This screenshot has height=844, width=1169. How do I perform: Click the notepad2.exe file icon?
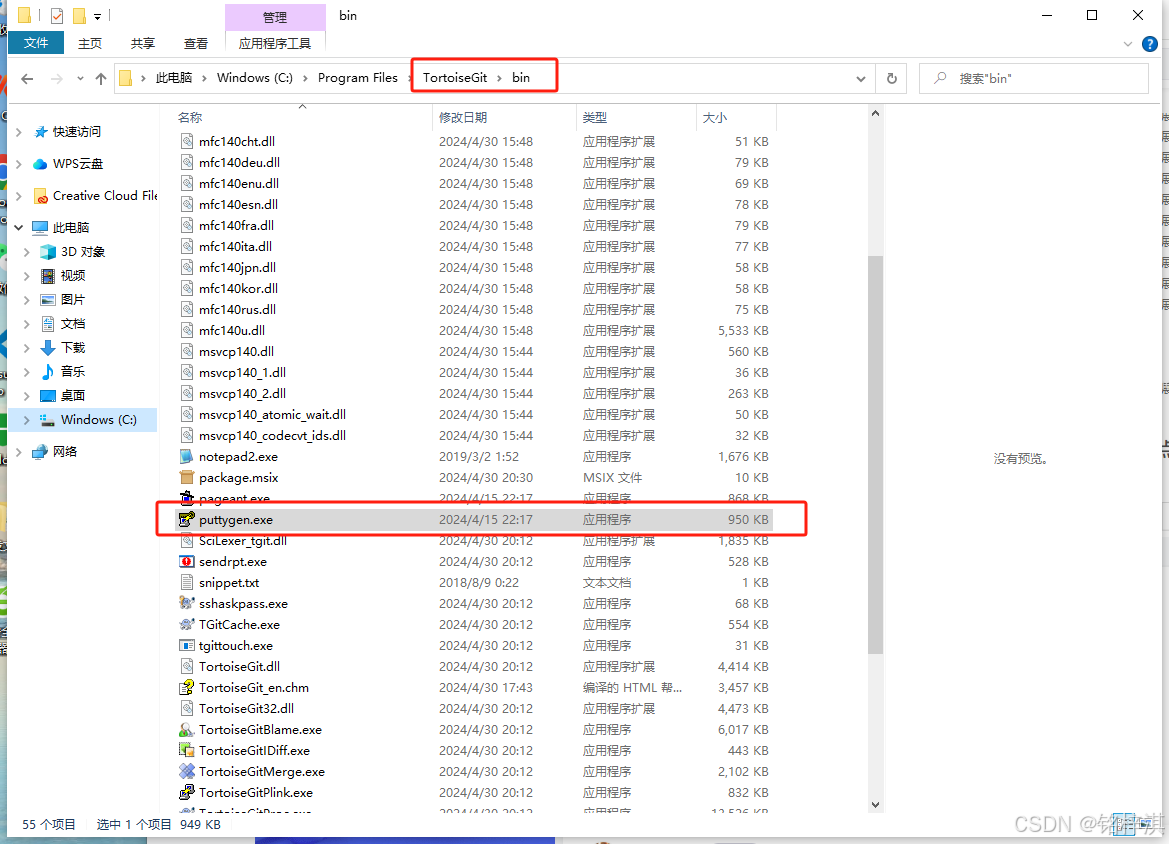tap(186, 456)
